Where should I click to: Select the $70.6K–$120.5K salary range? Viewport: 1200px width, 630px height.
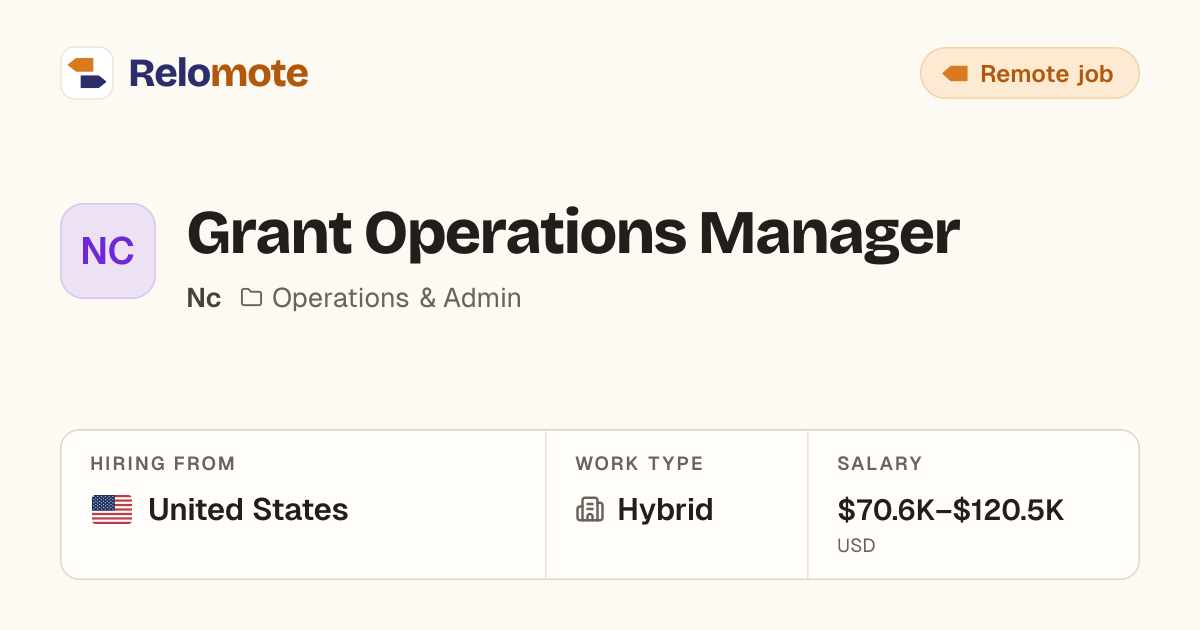coord(951,510)
